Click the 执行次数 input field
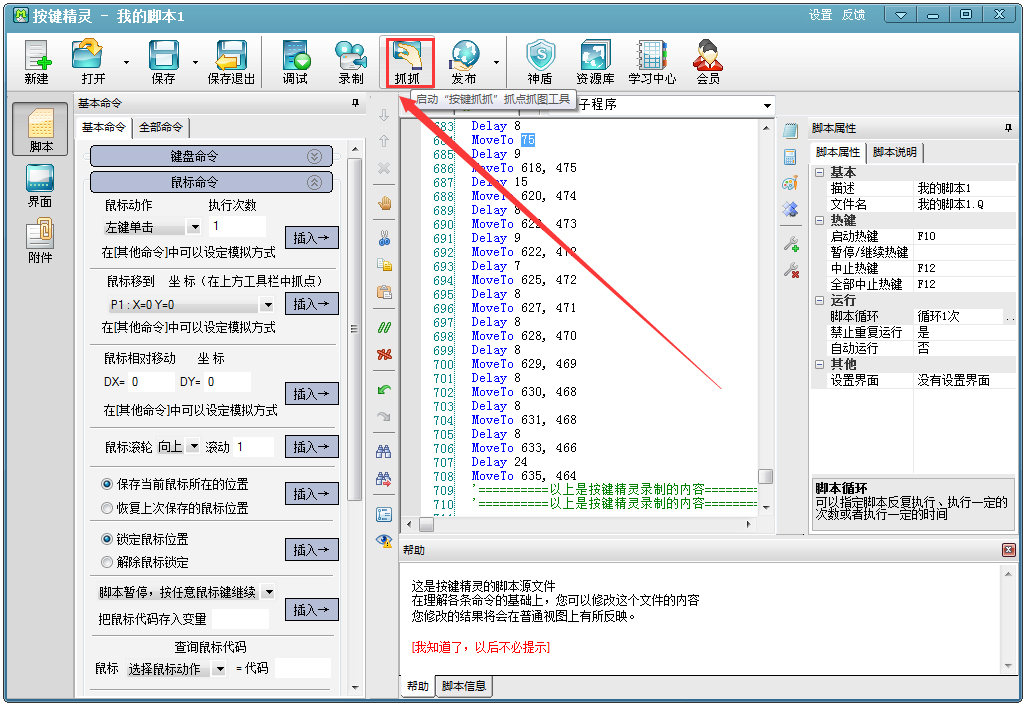Viewport: 1026px width, 705px height. tap(238, 226)
